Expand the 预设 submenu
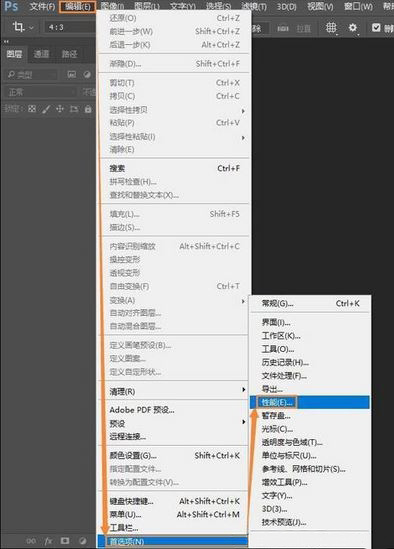The image size is (394, 549). pos(174,423)
